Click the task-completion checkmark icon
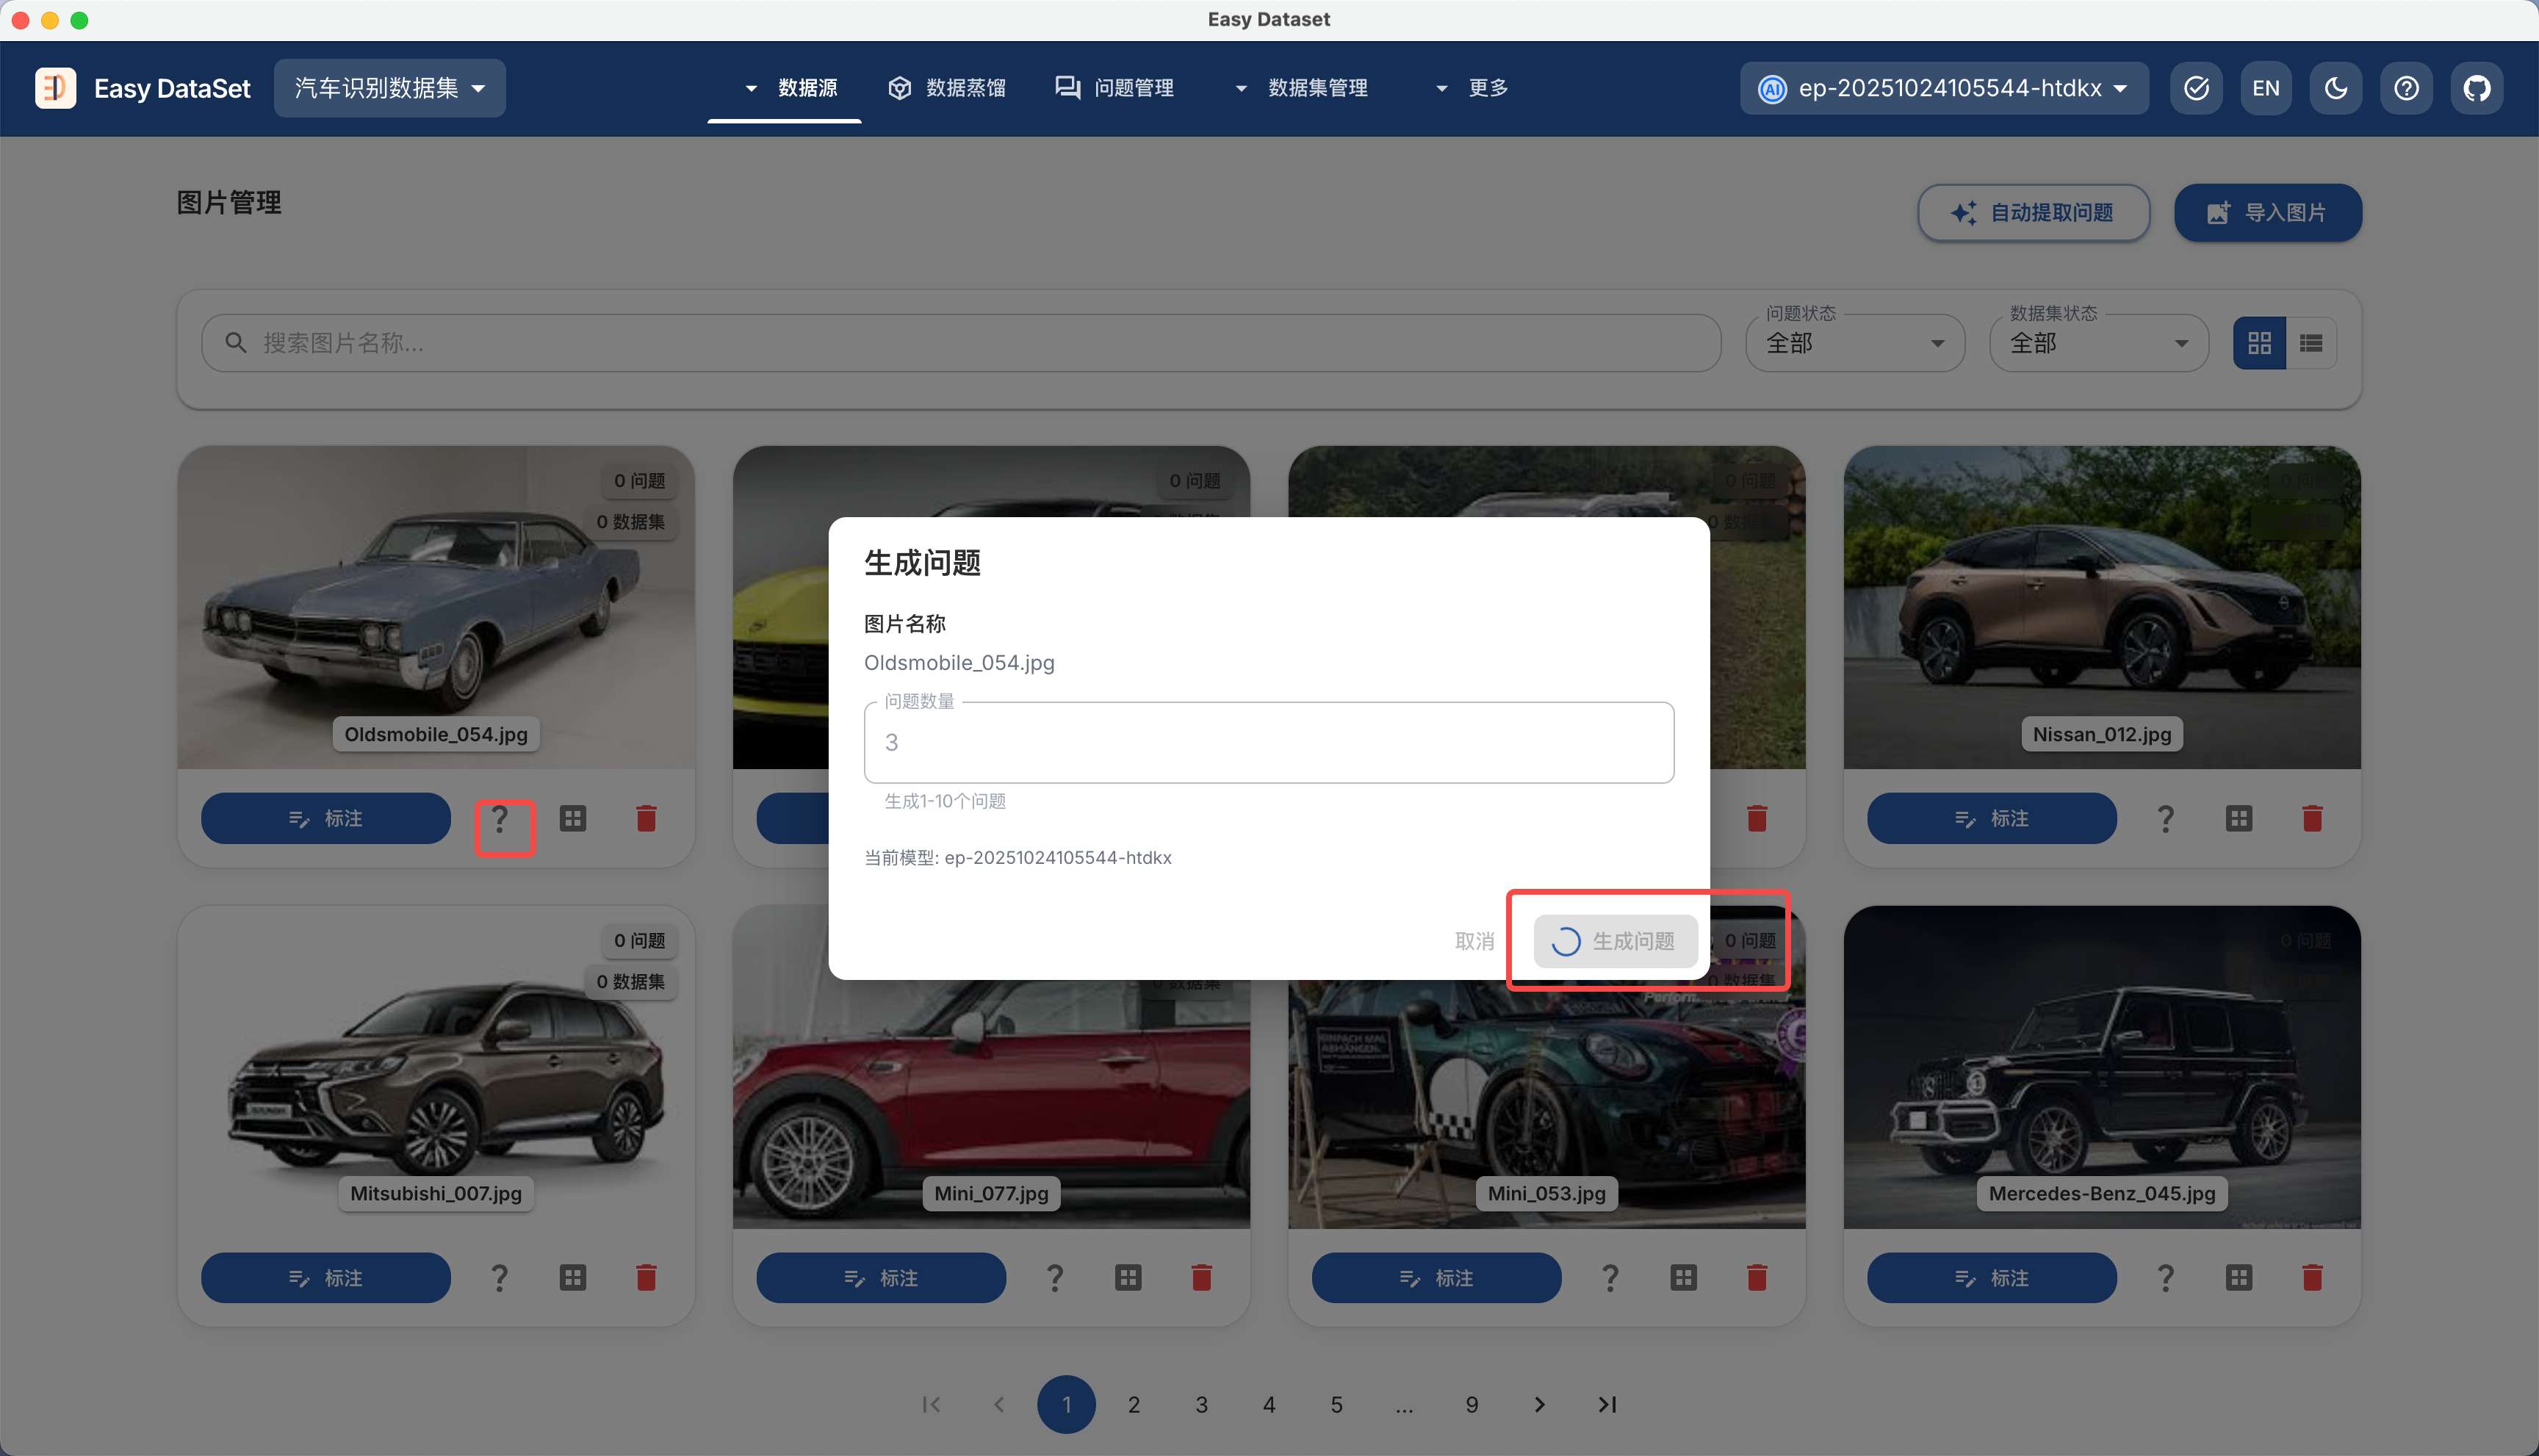The height and width of the screenshot is (1456, 2539). click(x=2196, y=88)
